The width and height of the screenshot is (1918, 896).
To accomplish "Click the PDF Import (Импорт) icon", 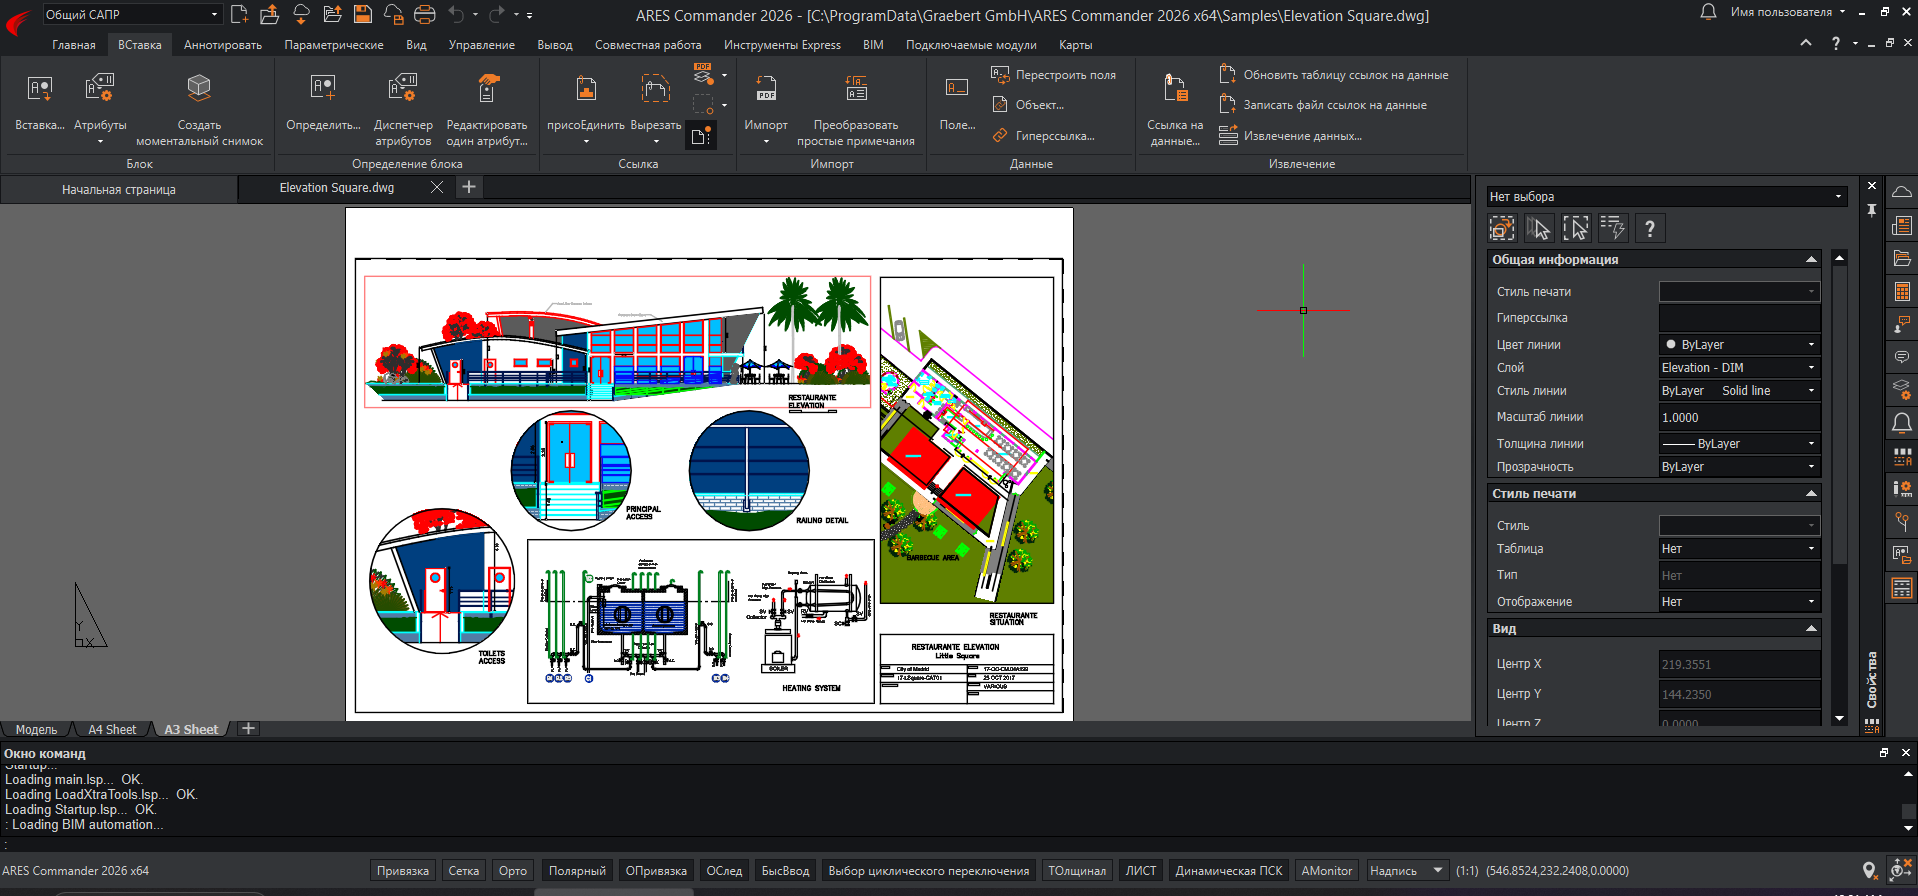I will tap(766, 90).
